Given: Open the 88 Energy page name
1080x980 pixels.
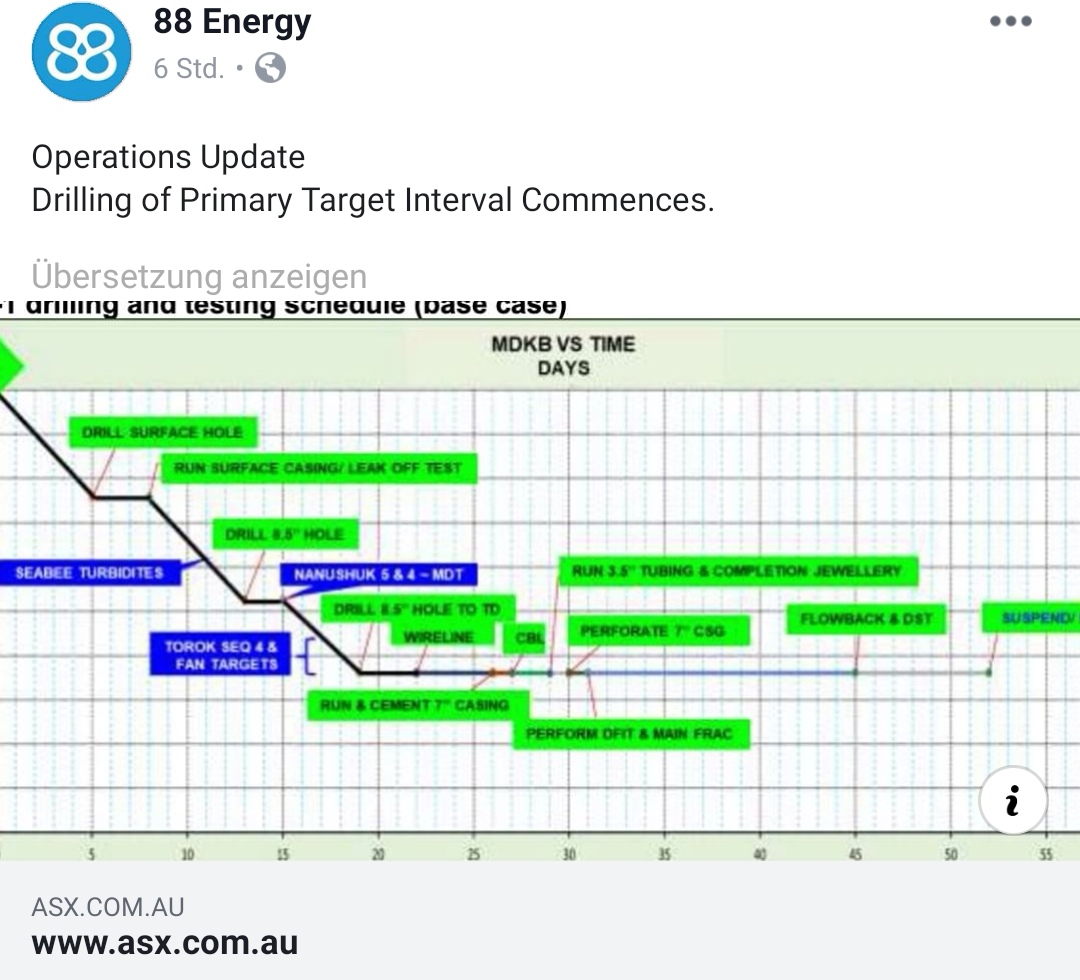Looking at the screenshot, I should point(232,22).
